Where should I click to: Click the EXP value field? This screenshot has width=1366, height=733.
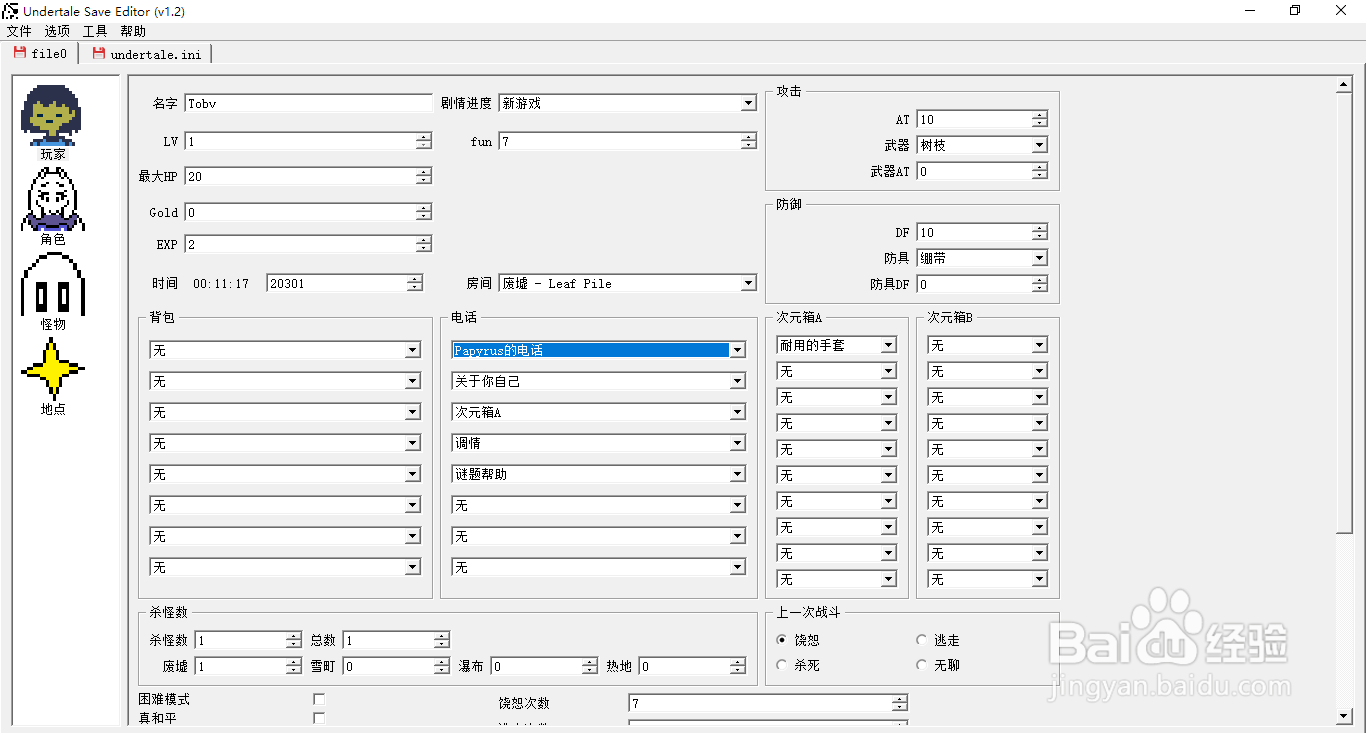click(x=301, y=244)
